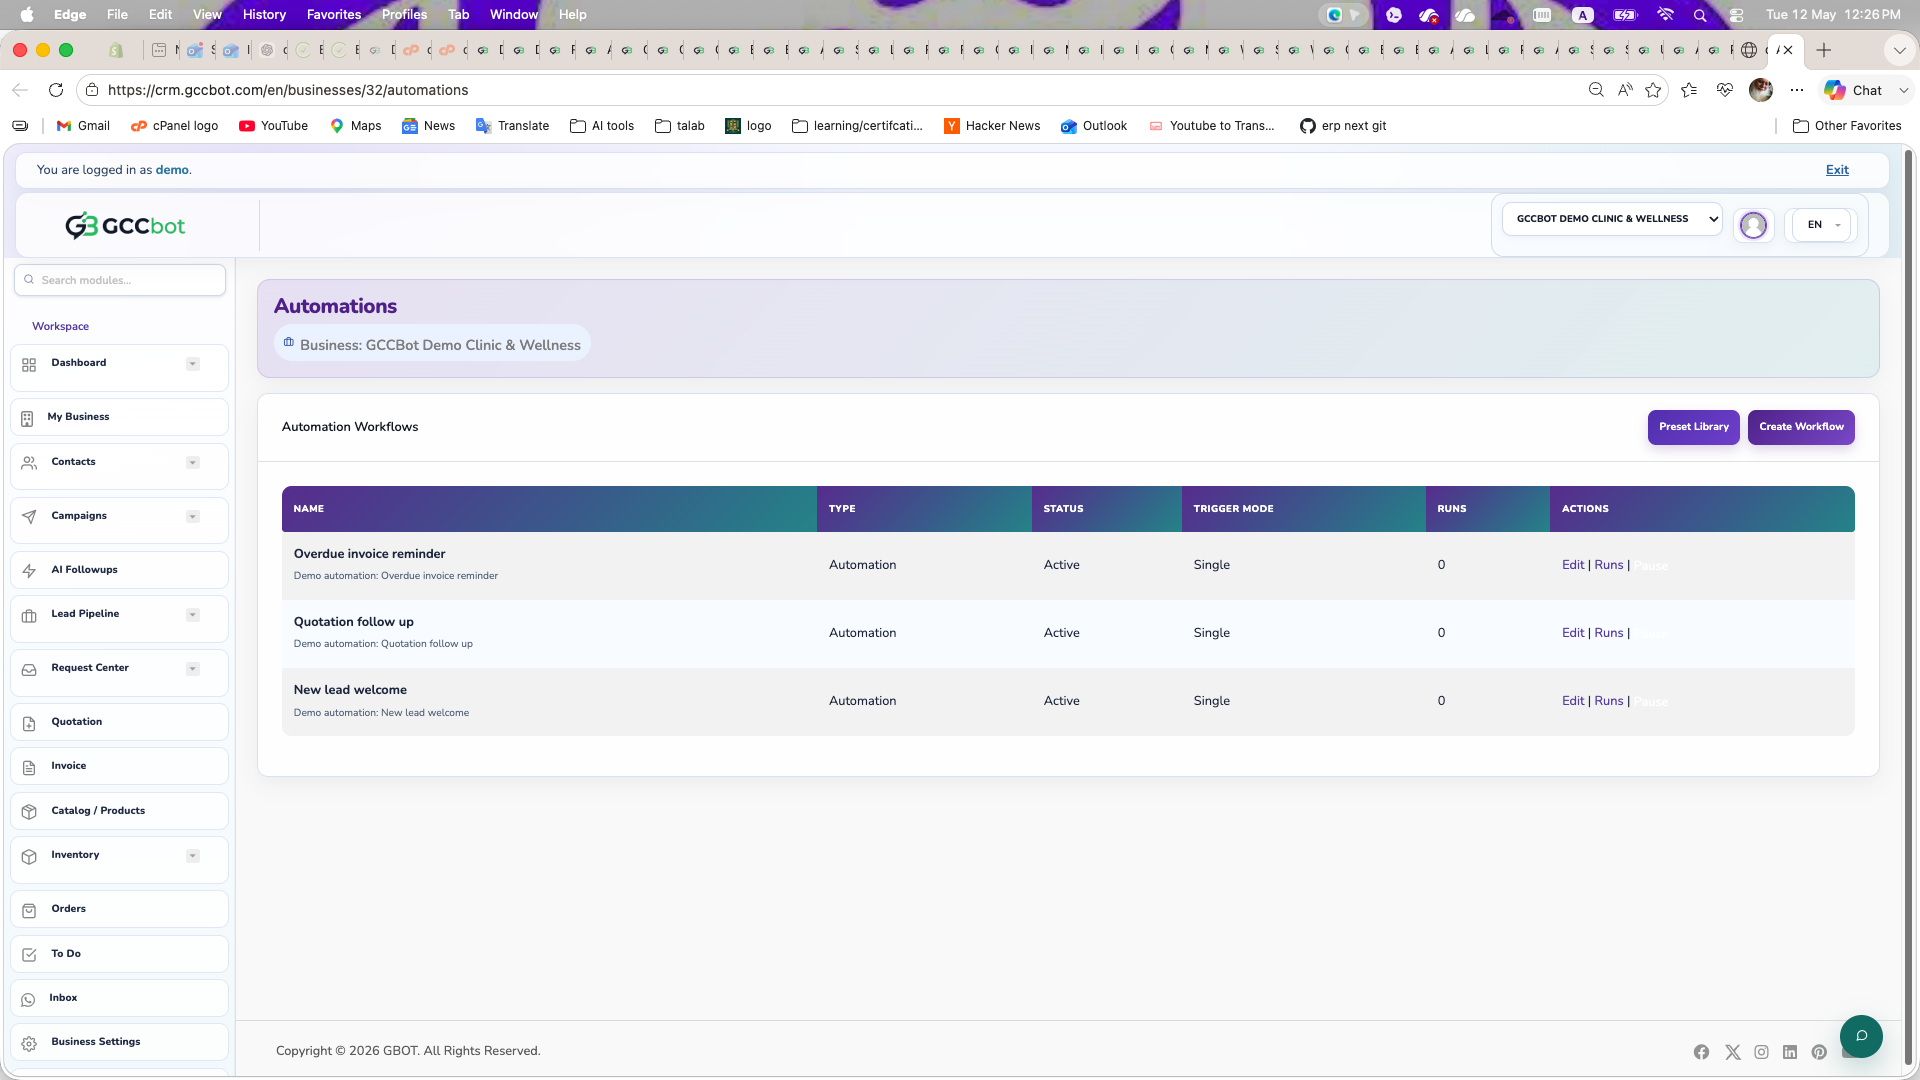Open the AI tools bookmarks folder
This screenshot has height=1080, width=1920.
(x=602, y=126)
